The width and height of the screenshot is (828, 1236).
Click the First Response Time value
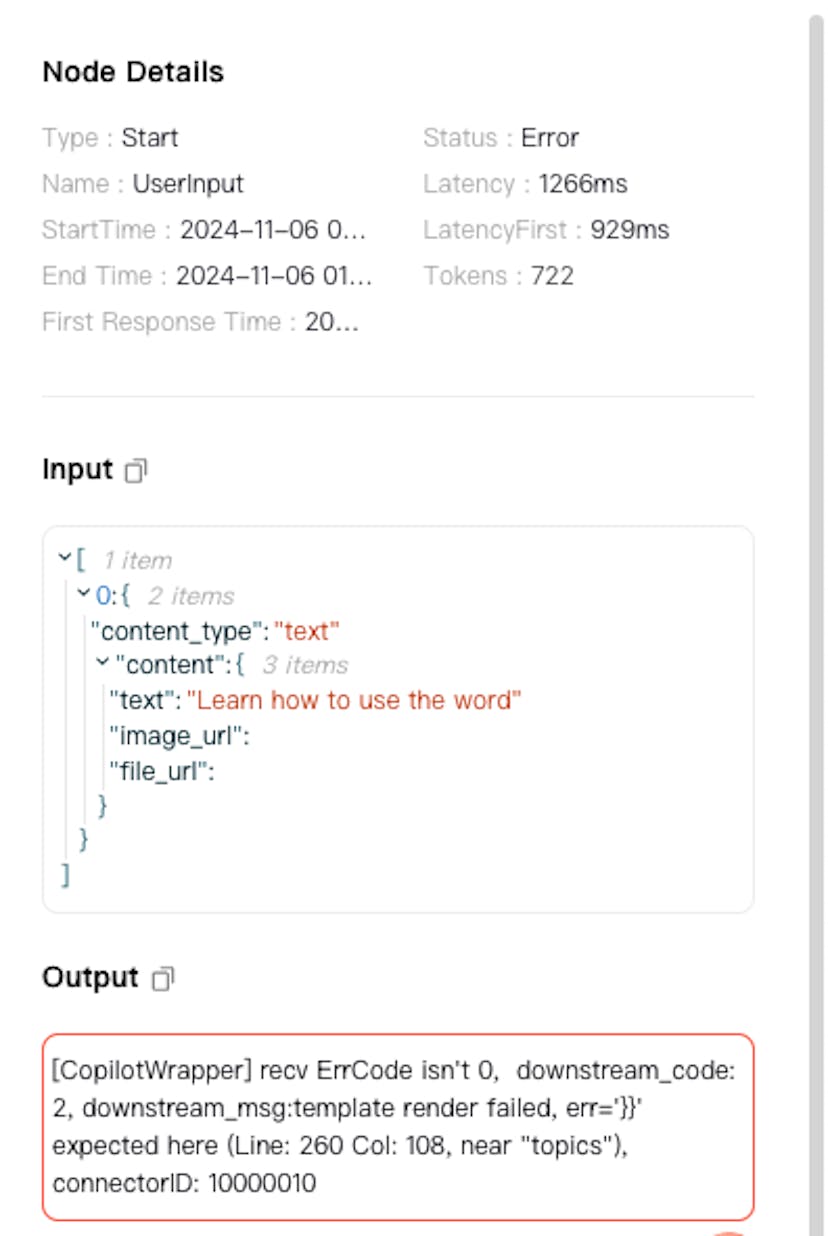pyautogui.click(x=332, y=322)
